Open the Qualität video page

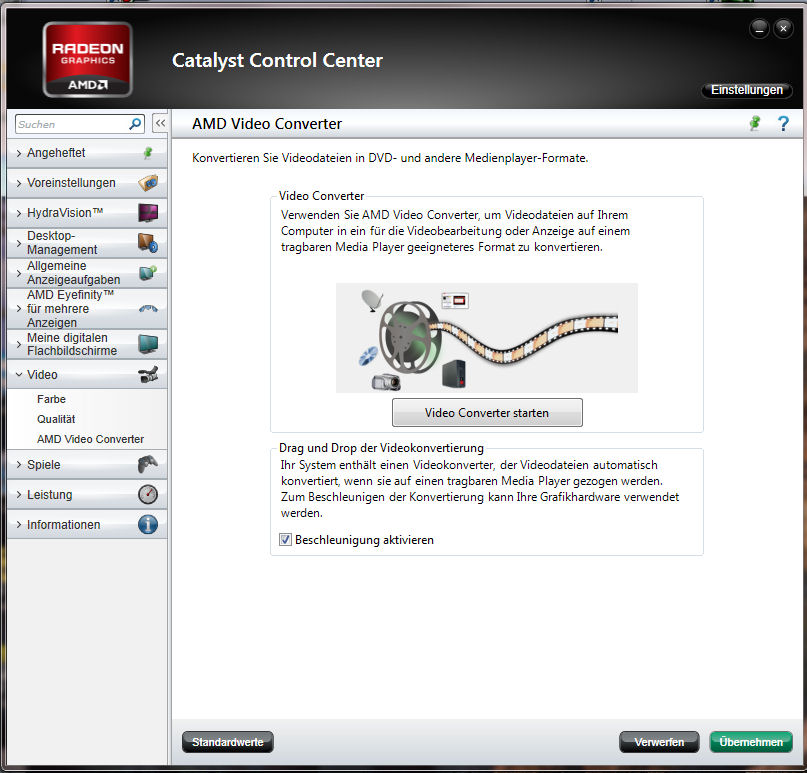(x=56, y=419)
